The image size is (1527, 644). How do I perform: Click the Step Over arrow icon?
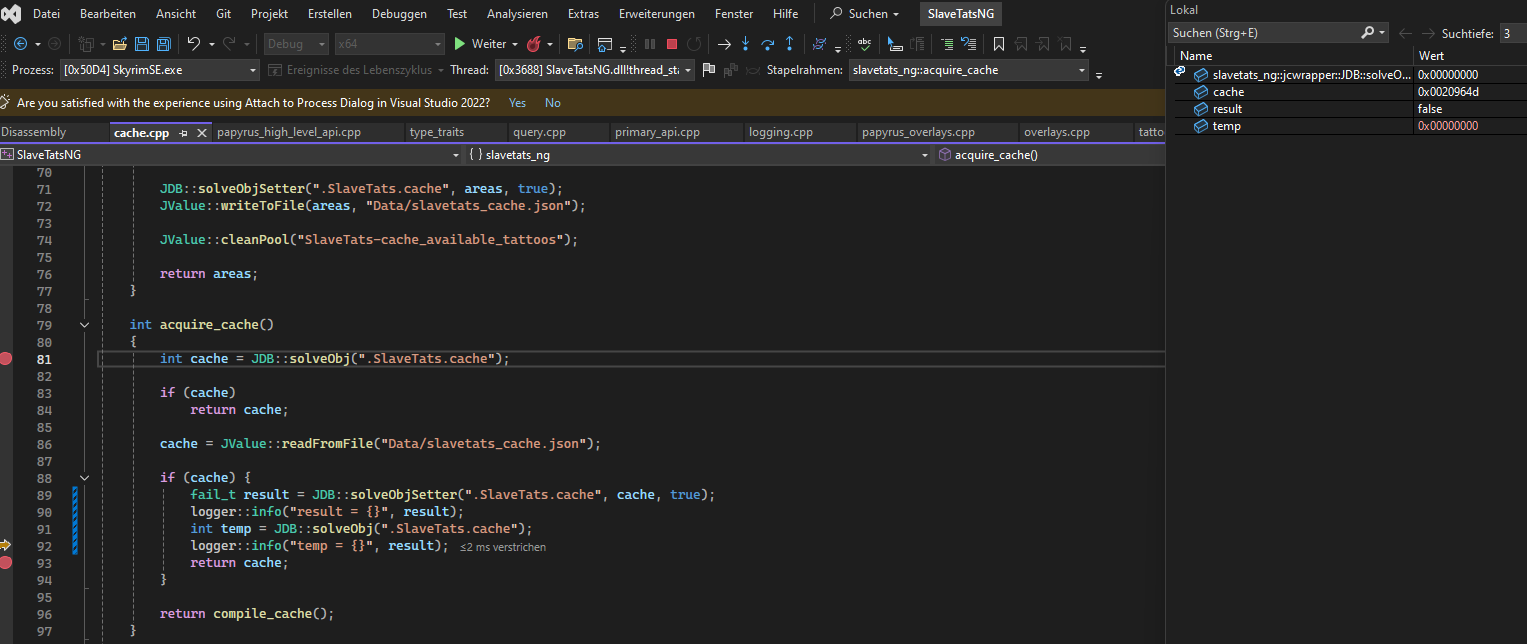(x=767, y=44)
